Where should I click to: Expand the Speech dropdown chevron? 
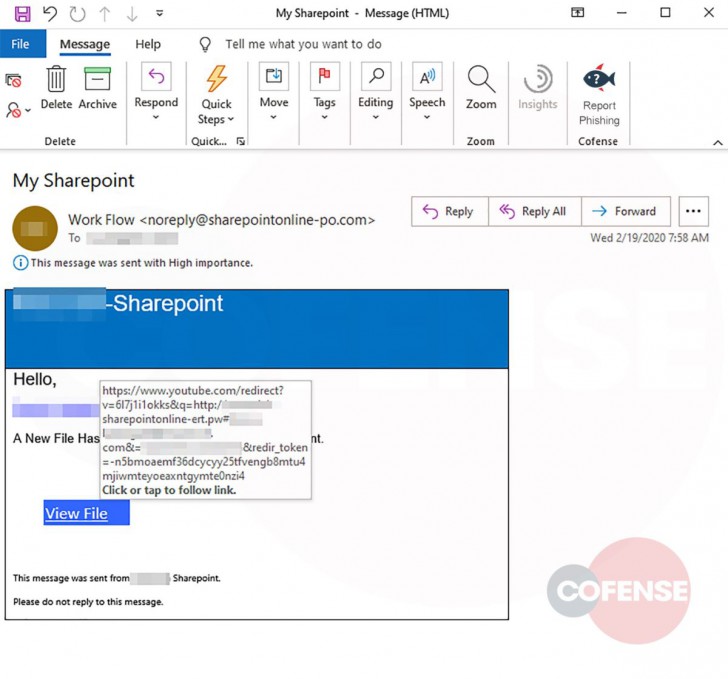click(x=427, y=117)
